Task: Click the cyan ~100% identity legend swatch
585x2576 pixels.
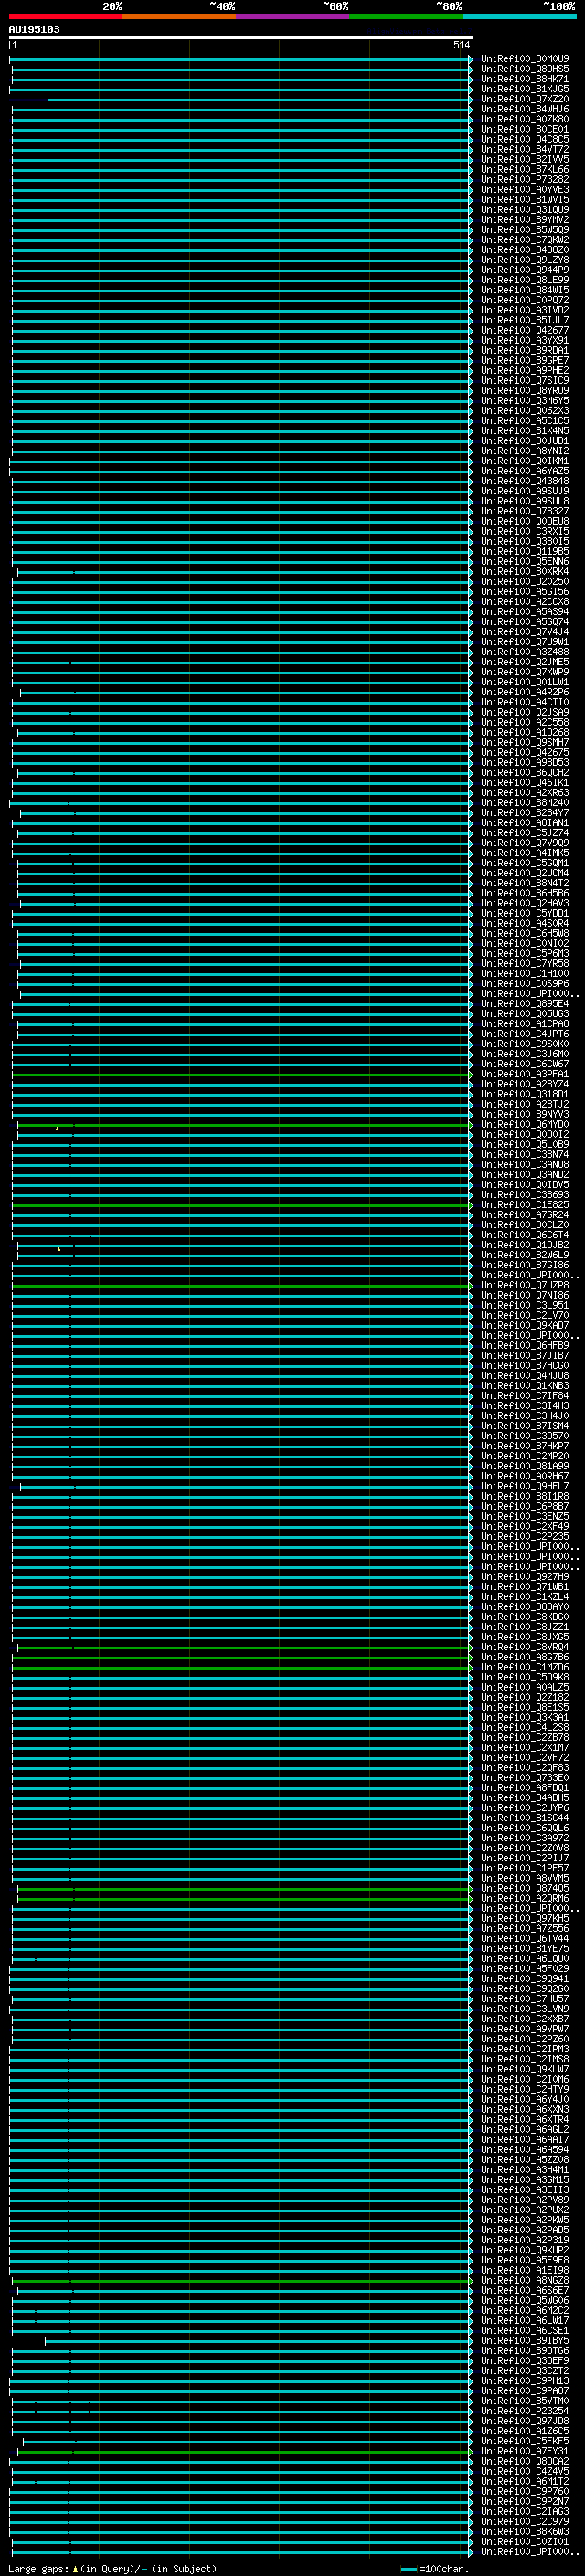Action: click(x=520, y=17)
